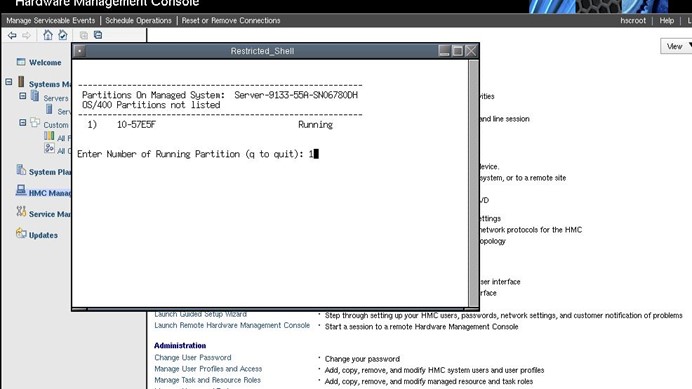Image resolution: width=692 pixels, height=389 pixels.
Task: Collapse the Servers tree node
Action: coord(23,96)
